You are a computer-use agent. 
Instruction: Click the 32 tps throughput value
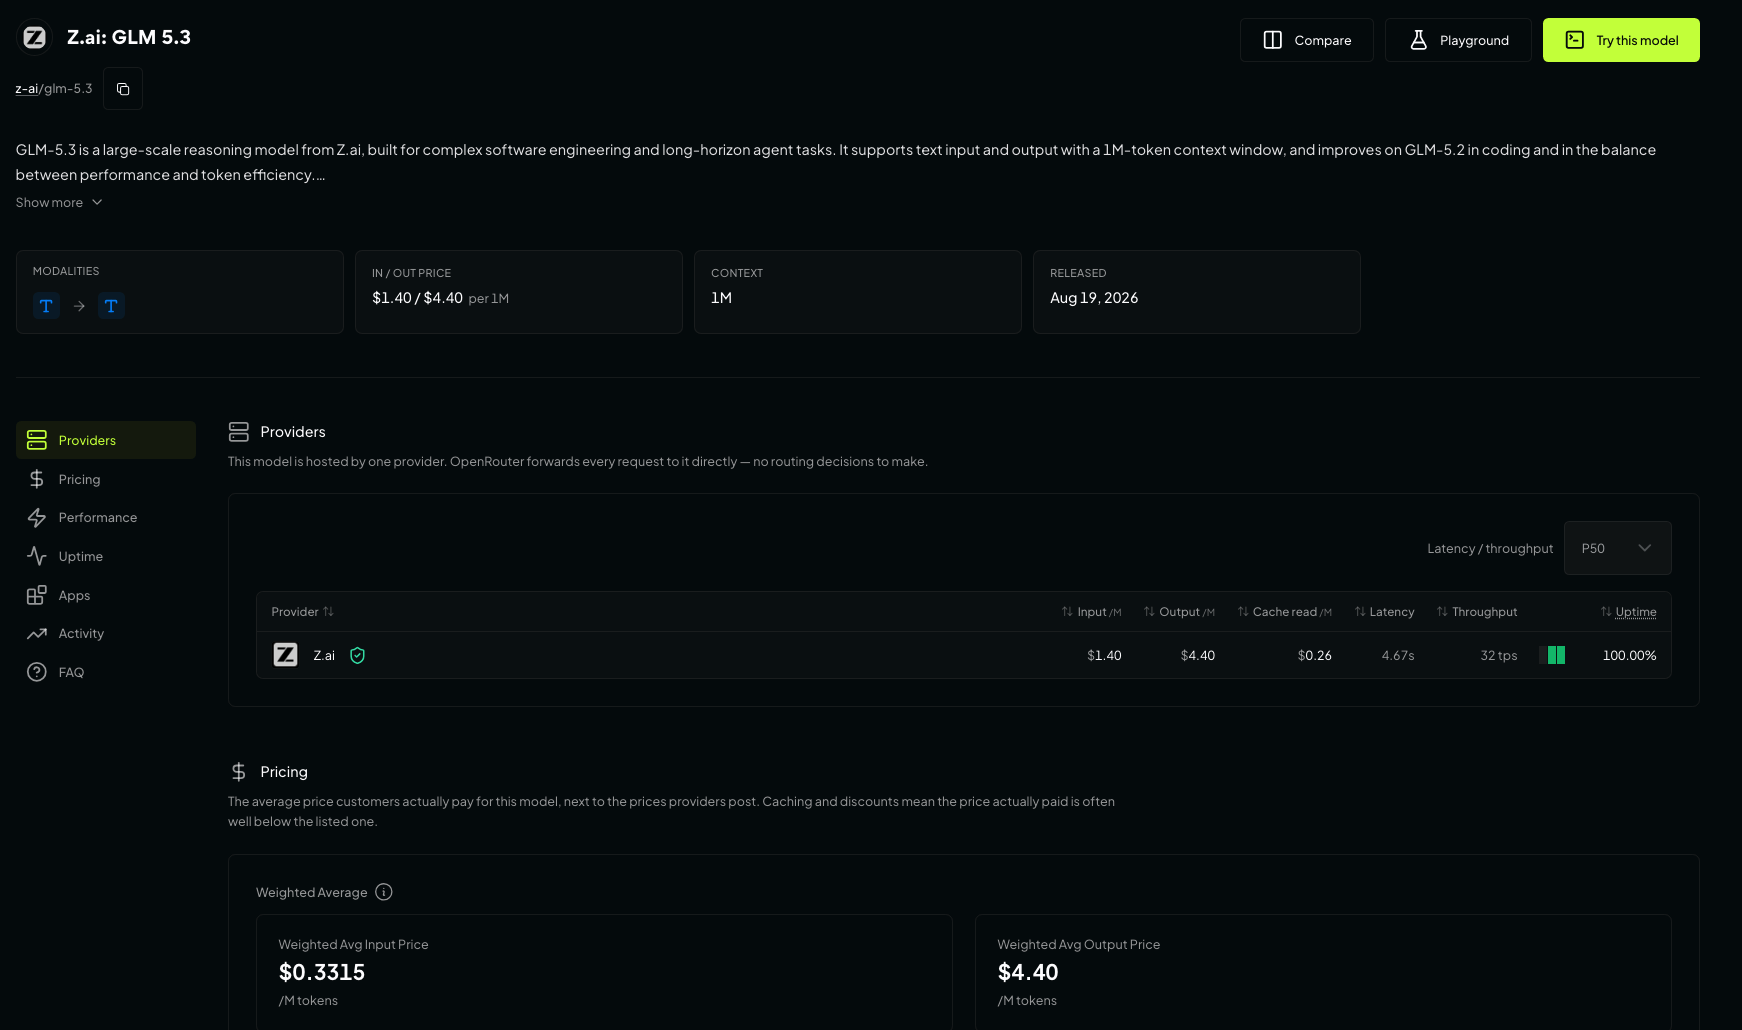[x=1499, y=656]
